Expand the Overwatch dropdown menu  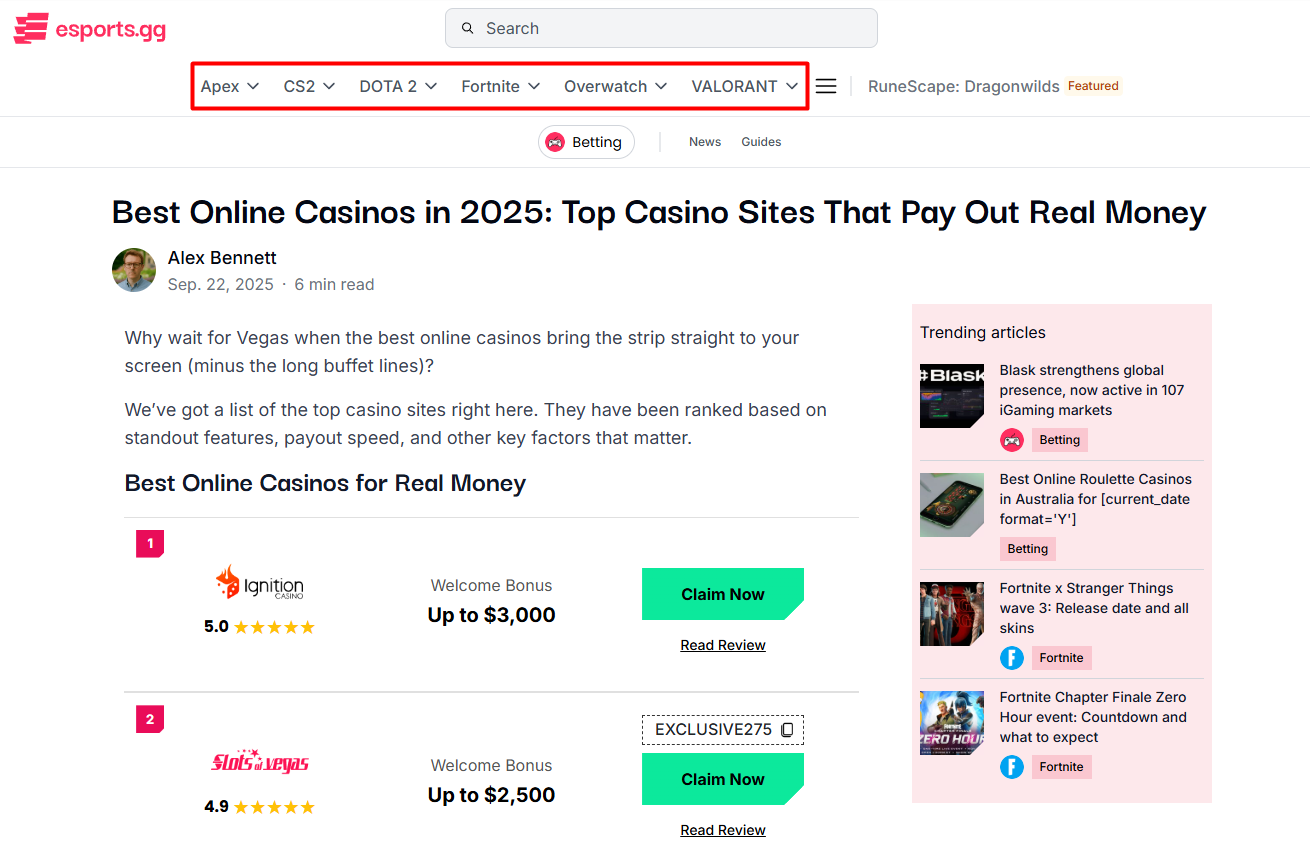[615, 86]
